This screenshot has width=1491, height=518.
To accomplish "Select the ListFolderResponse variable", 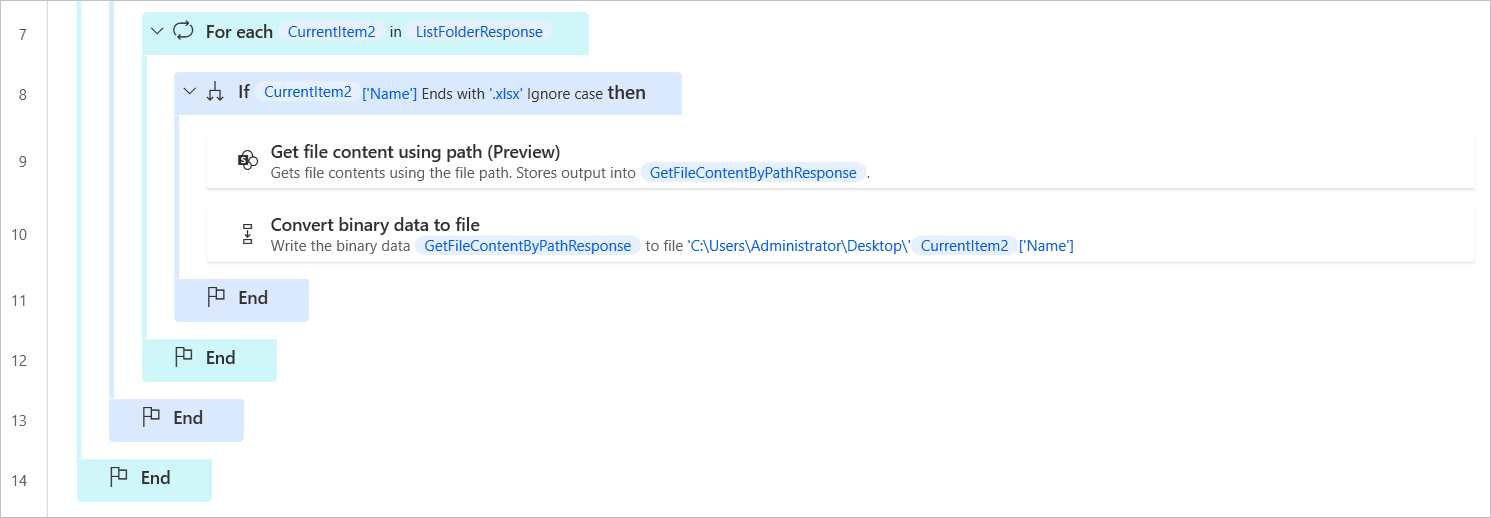I will pos(479,32).
